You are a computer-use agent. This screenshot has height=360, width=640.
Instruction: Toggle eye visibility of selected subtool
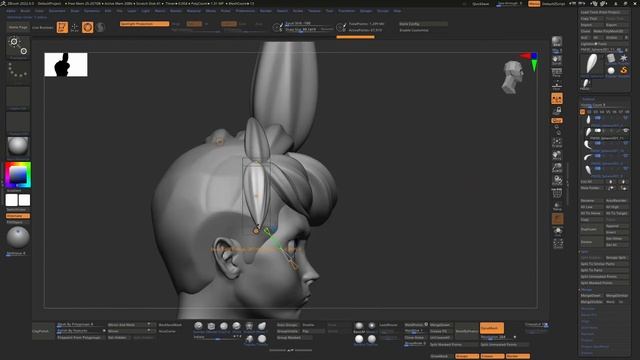tap(625, 131)
